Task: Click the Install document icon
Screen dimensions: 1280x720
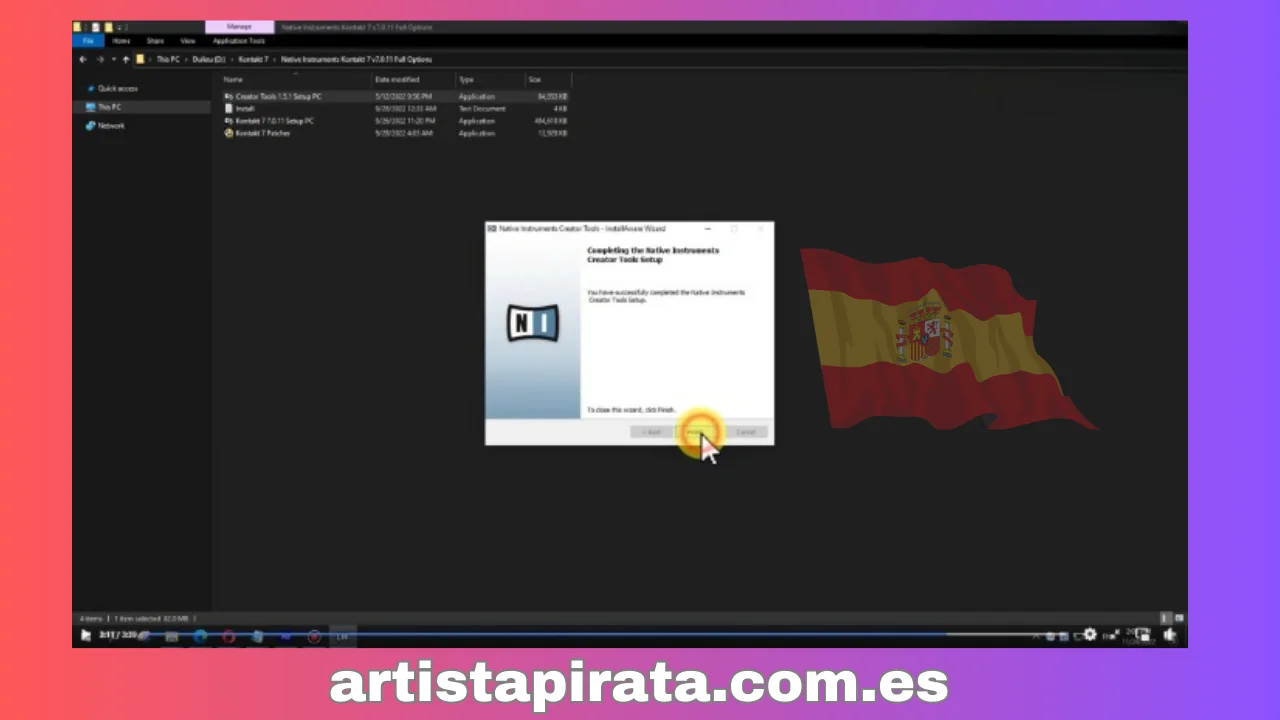Action: tap(229, 108)
